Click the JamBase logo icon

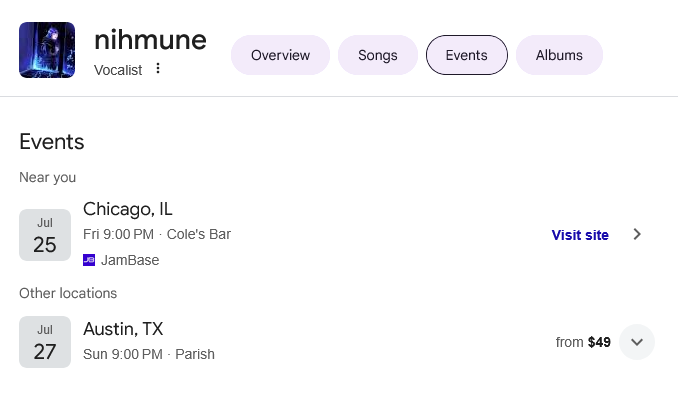pyautogui.click(x=89, y=260)
